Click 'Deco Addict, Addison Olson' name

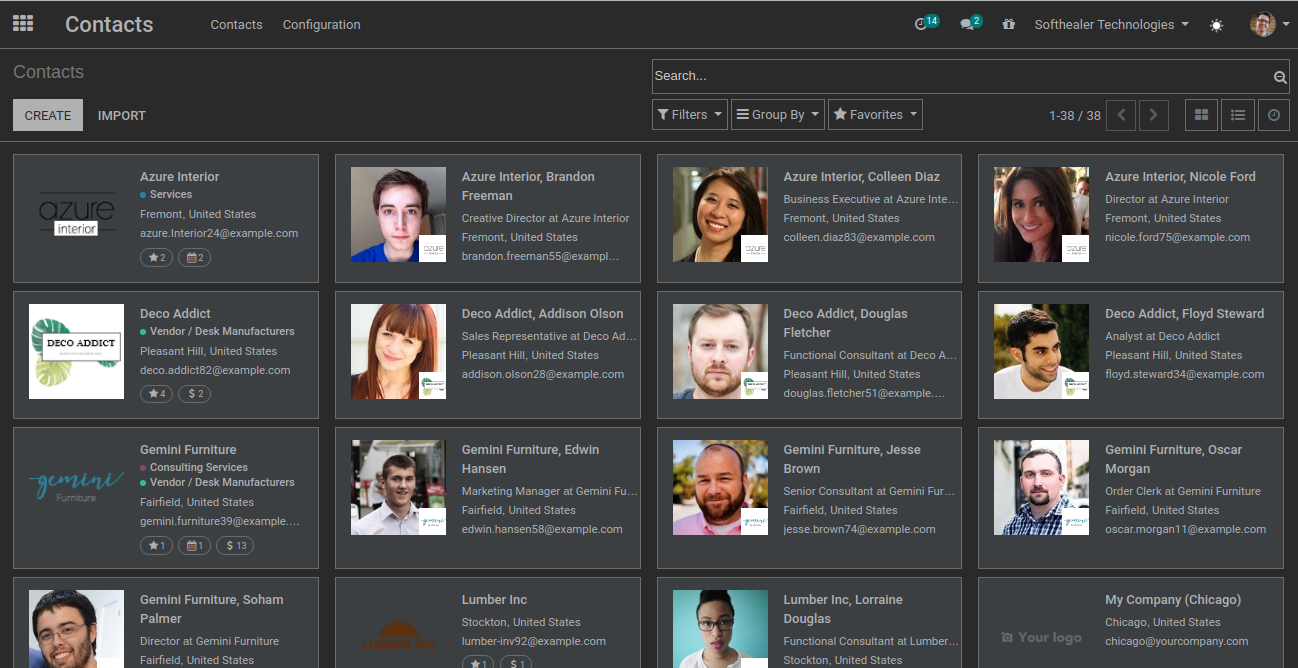[x=542, y=314]
